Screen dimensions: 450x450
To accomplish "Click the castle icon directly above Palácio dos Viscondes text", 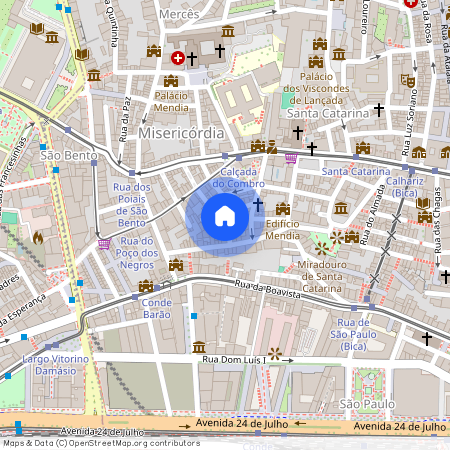I will (316, 62).
